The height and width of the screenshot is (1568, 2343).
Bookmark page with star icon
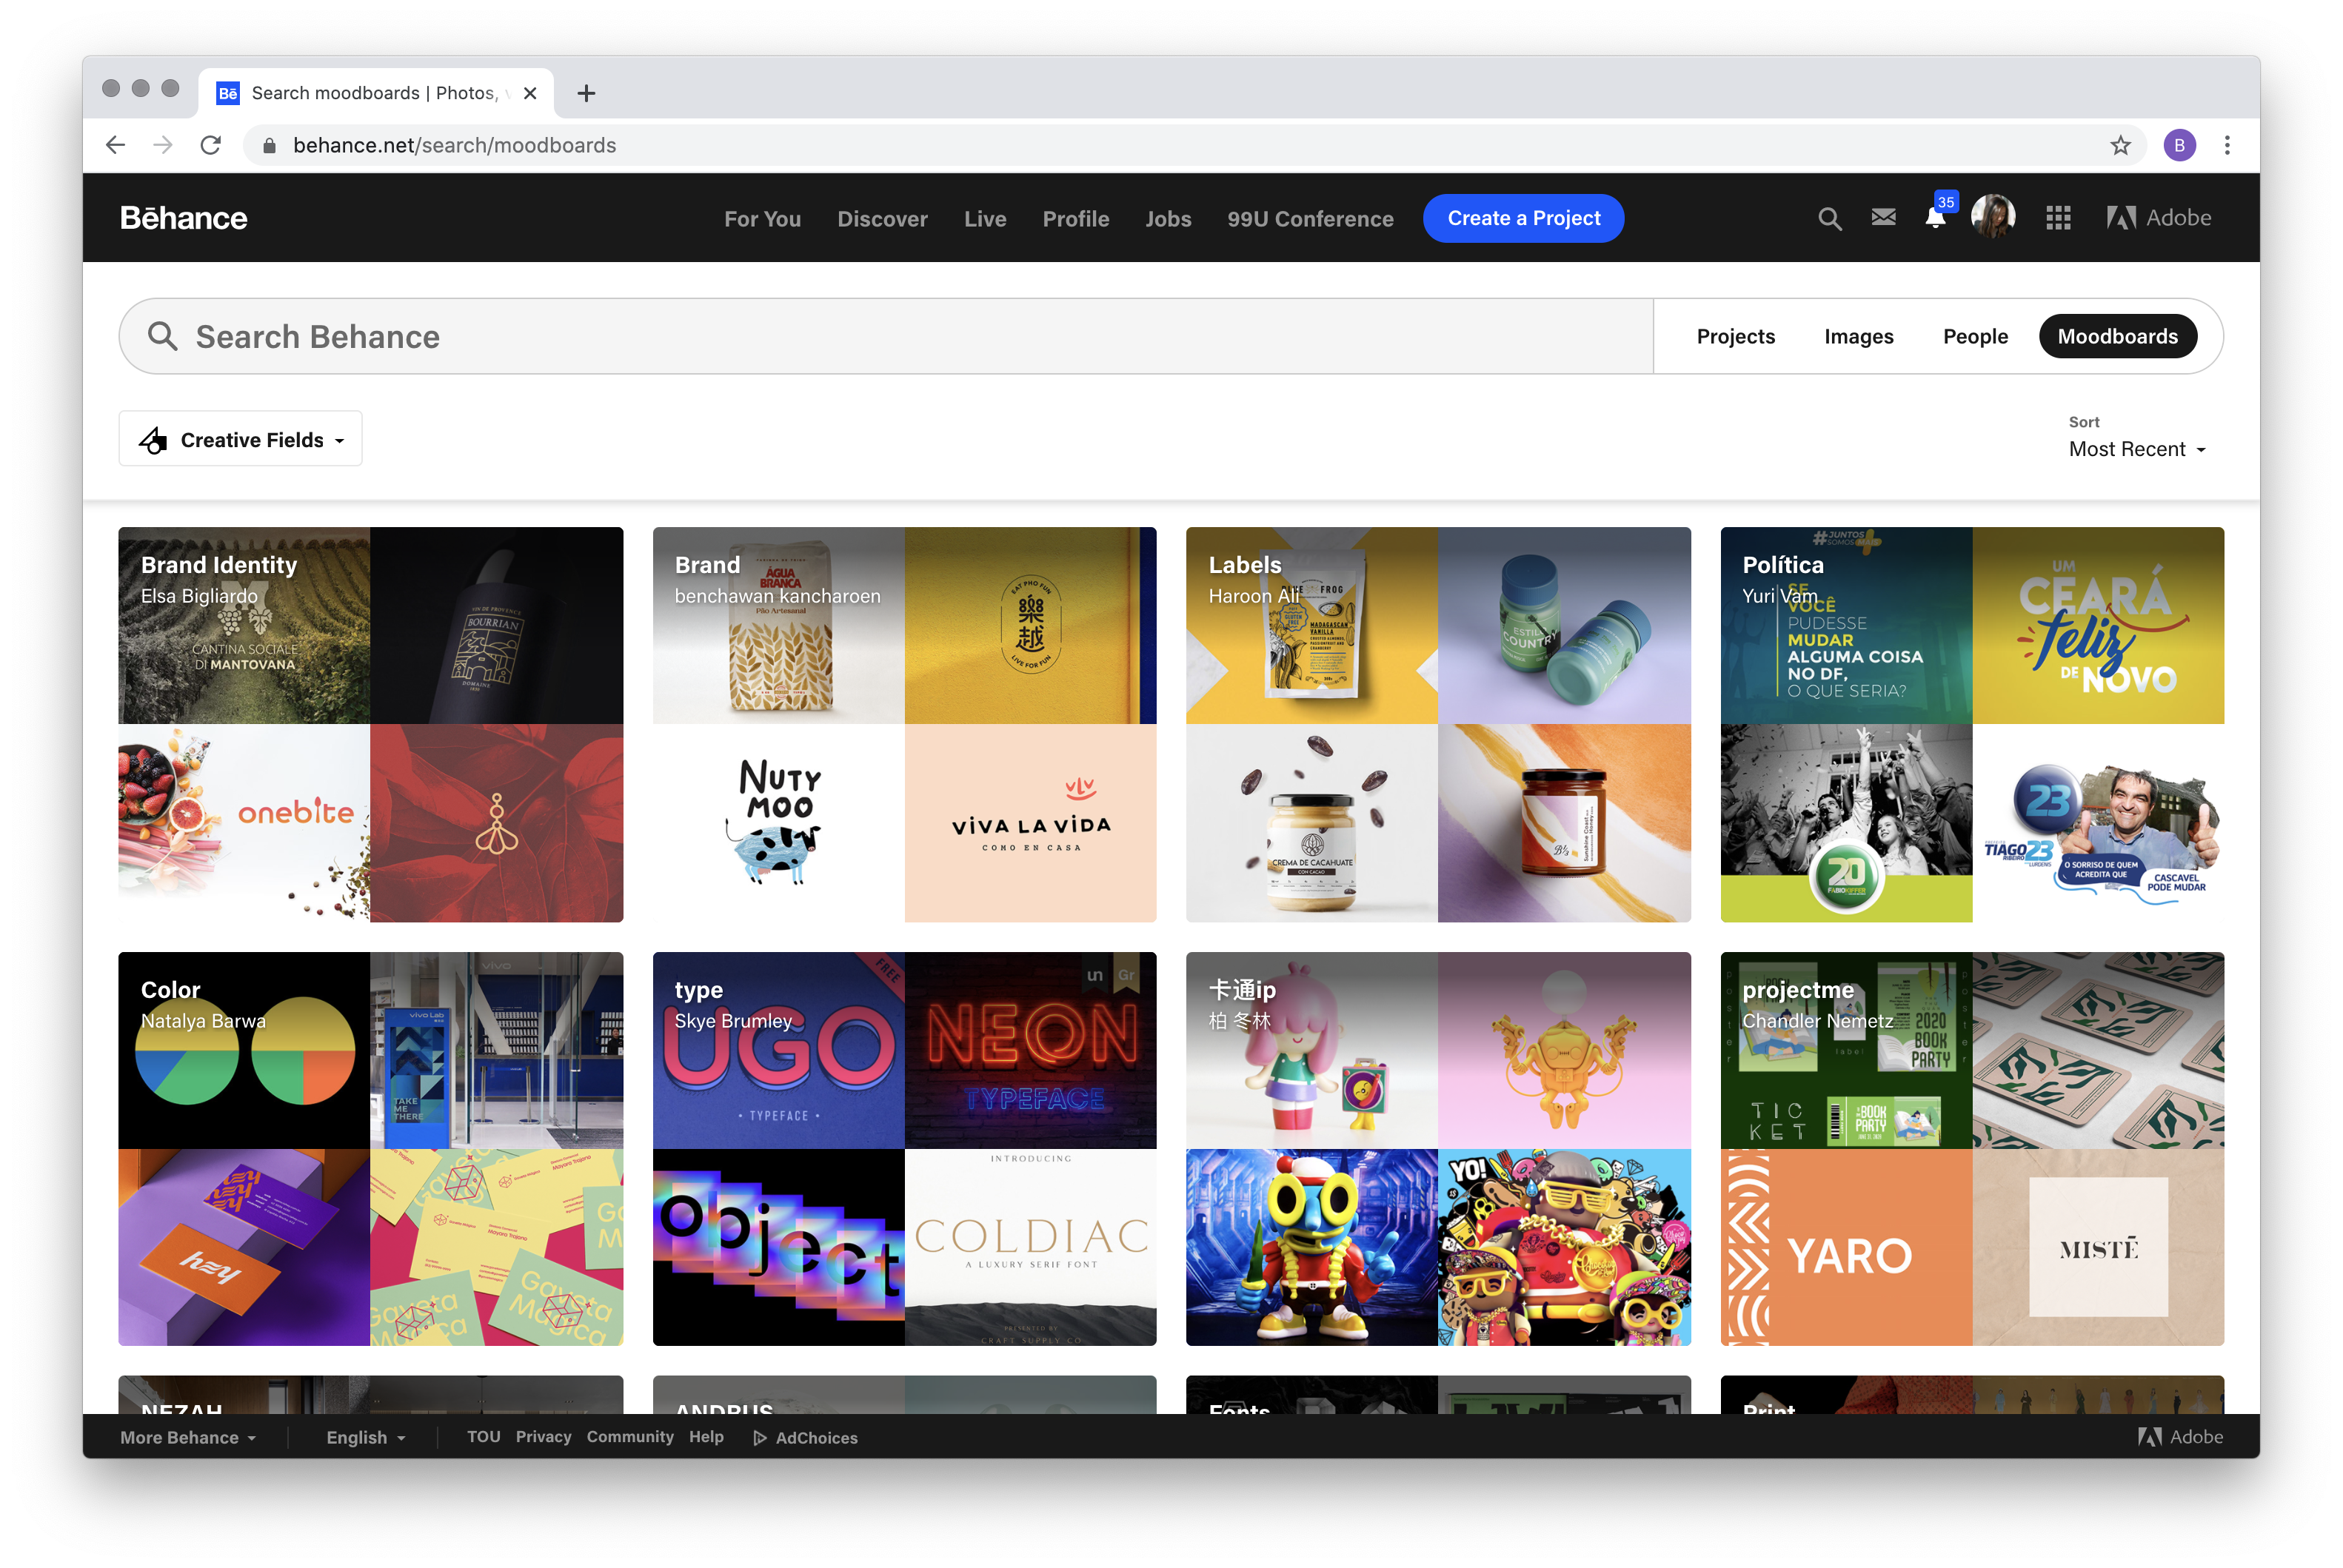point(2120,145)
